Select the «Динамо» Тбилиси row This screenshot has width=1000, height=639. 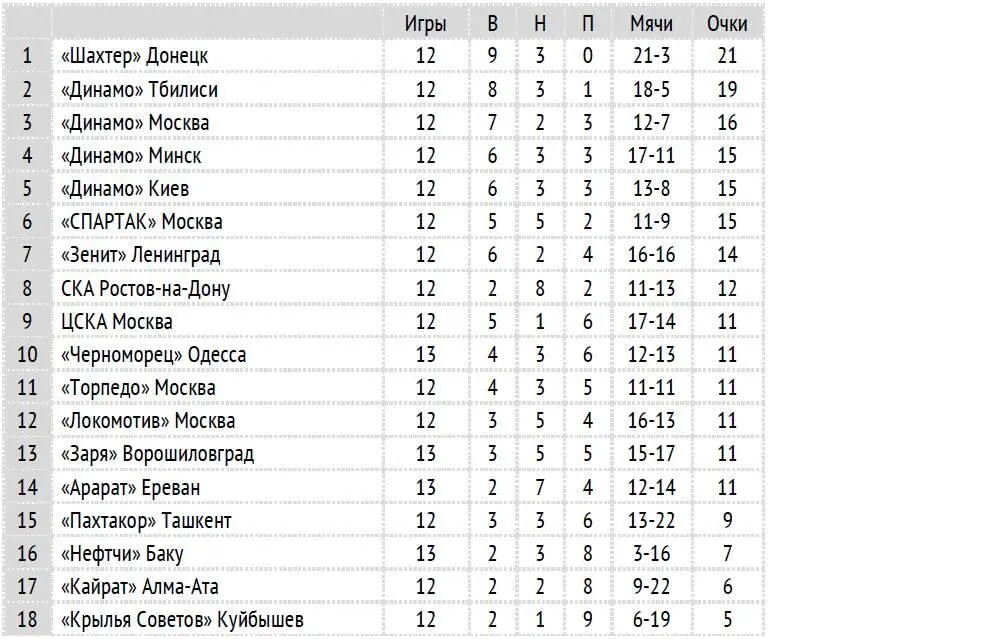pyautogui.click(x=383, y=89)
